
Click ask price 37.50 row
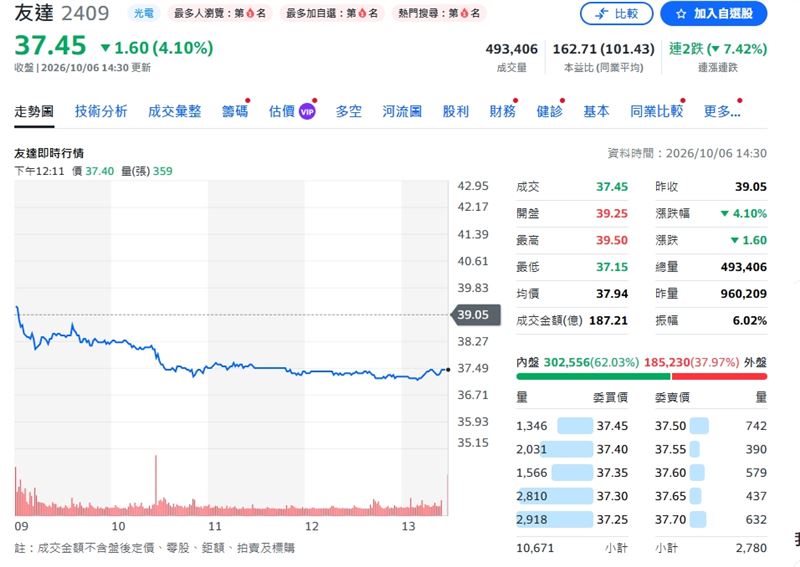point(711,426)
